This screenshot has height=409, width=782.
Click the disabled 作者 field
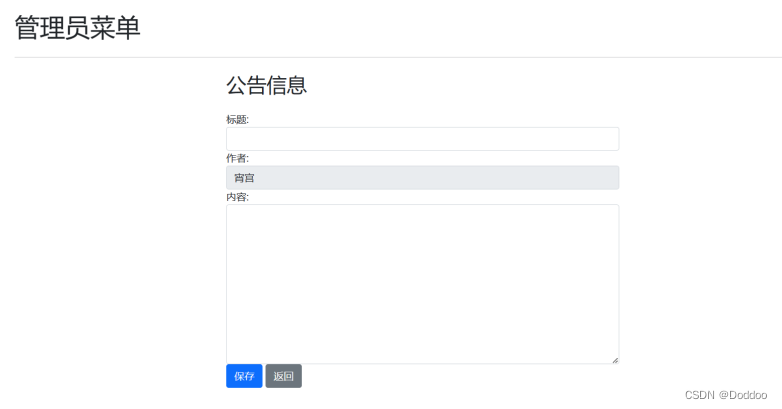tap(422, 178)
